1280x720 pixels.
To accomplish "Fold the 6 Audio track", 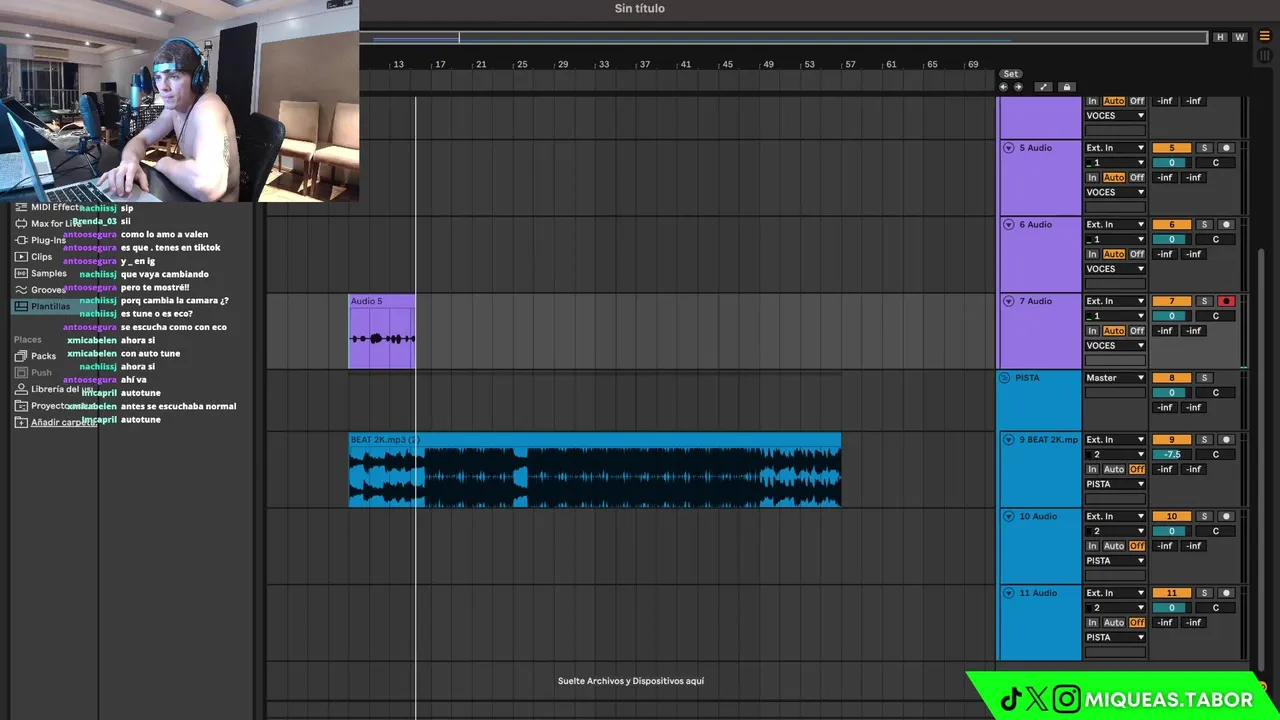I will [1008, 224].
